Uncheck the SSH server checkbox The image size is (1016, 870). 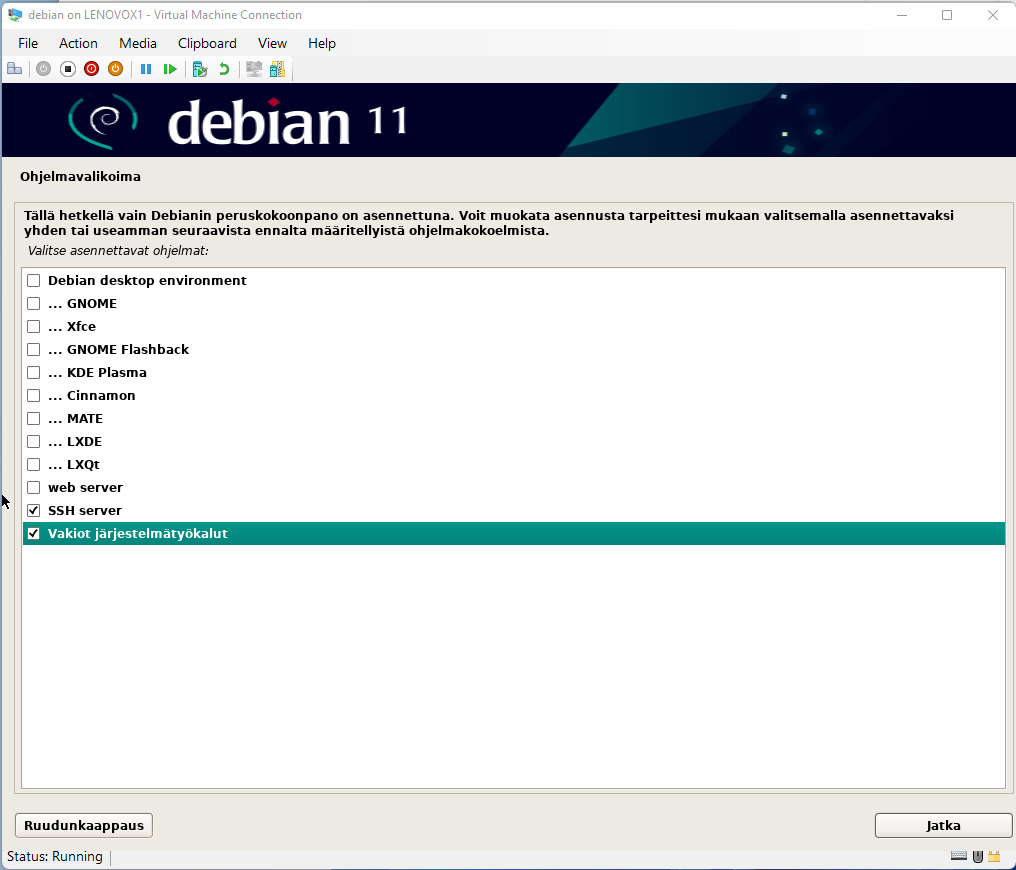(34, 511)
